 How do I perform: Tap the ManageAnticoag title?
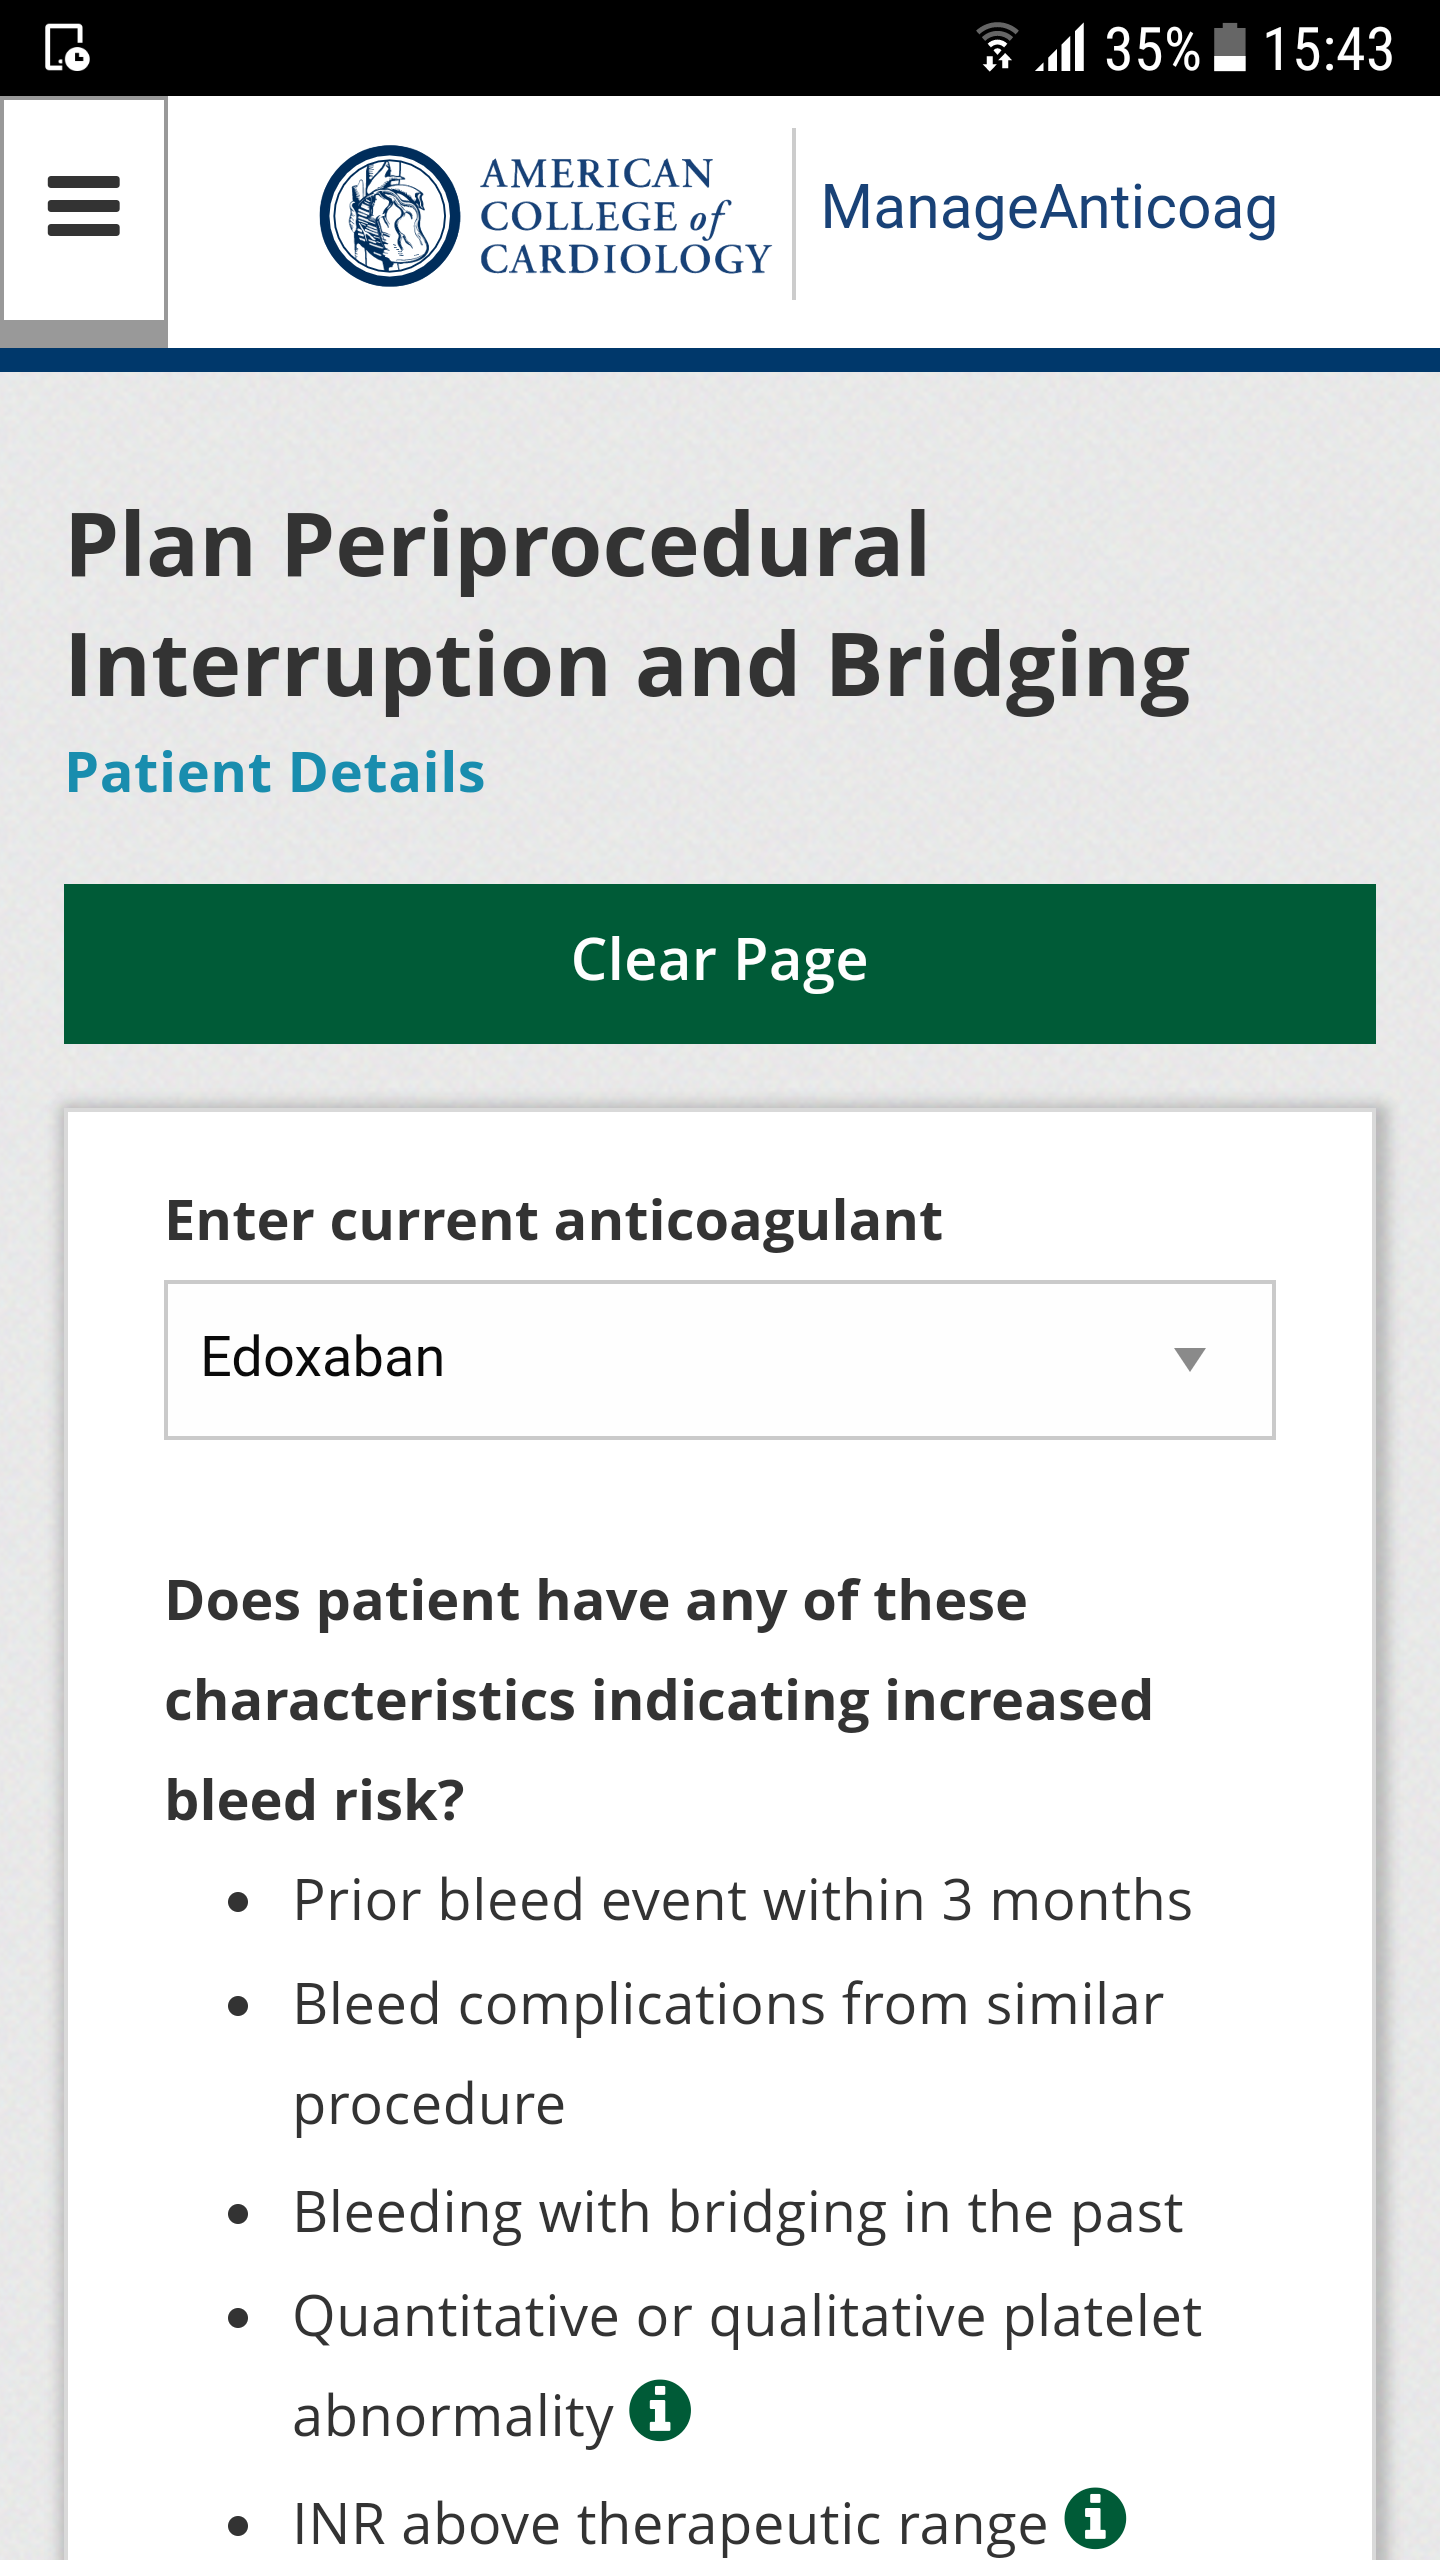click(x=1049, y=209)
